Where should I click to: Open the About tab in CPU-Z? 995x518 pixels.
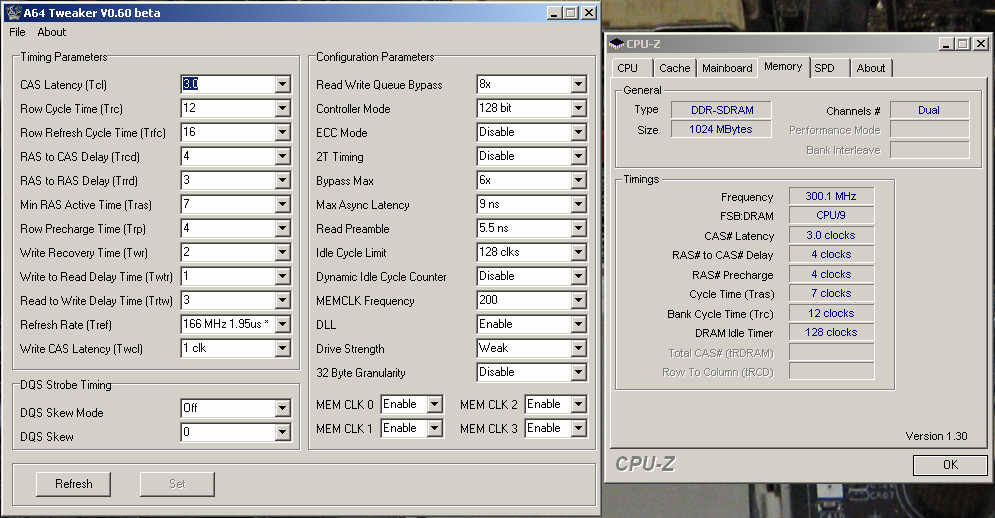coord(871,68)
